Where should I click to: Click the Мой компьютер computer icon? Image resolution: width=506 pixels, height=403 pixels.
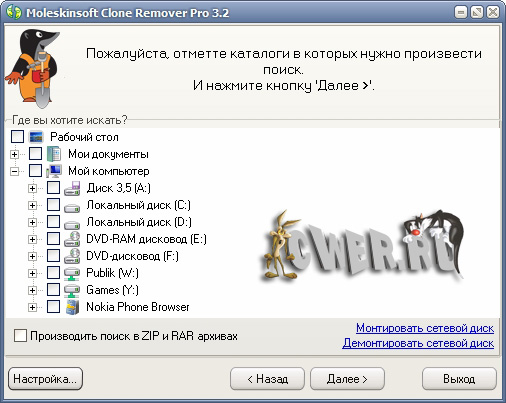tap(54, 171)
